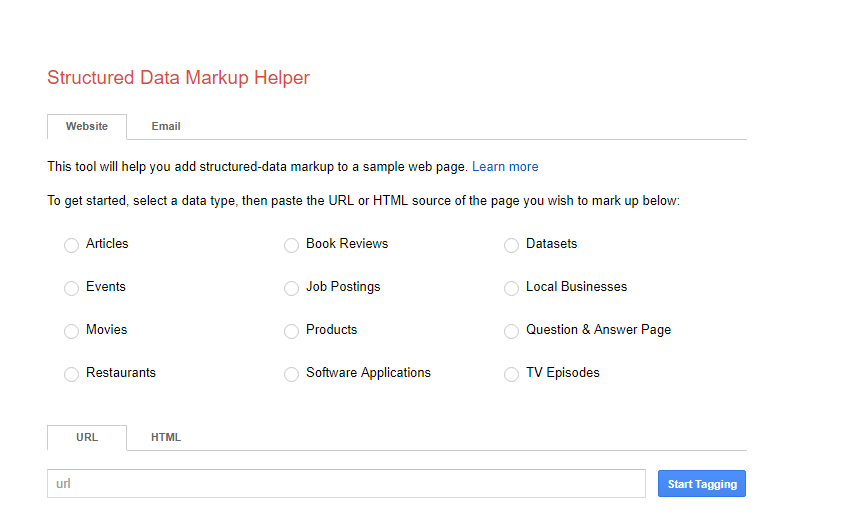This screenshot has height=516, width=846.
Task: Choose the Job Postings data type
Action: pyautogui.click(x=291, y=288)
